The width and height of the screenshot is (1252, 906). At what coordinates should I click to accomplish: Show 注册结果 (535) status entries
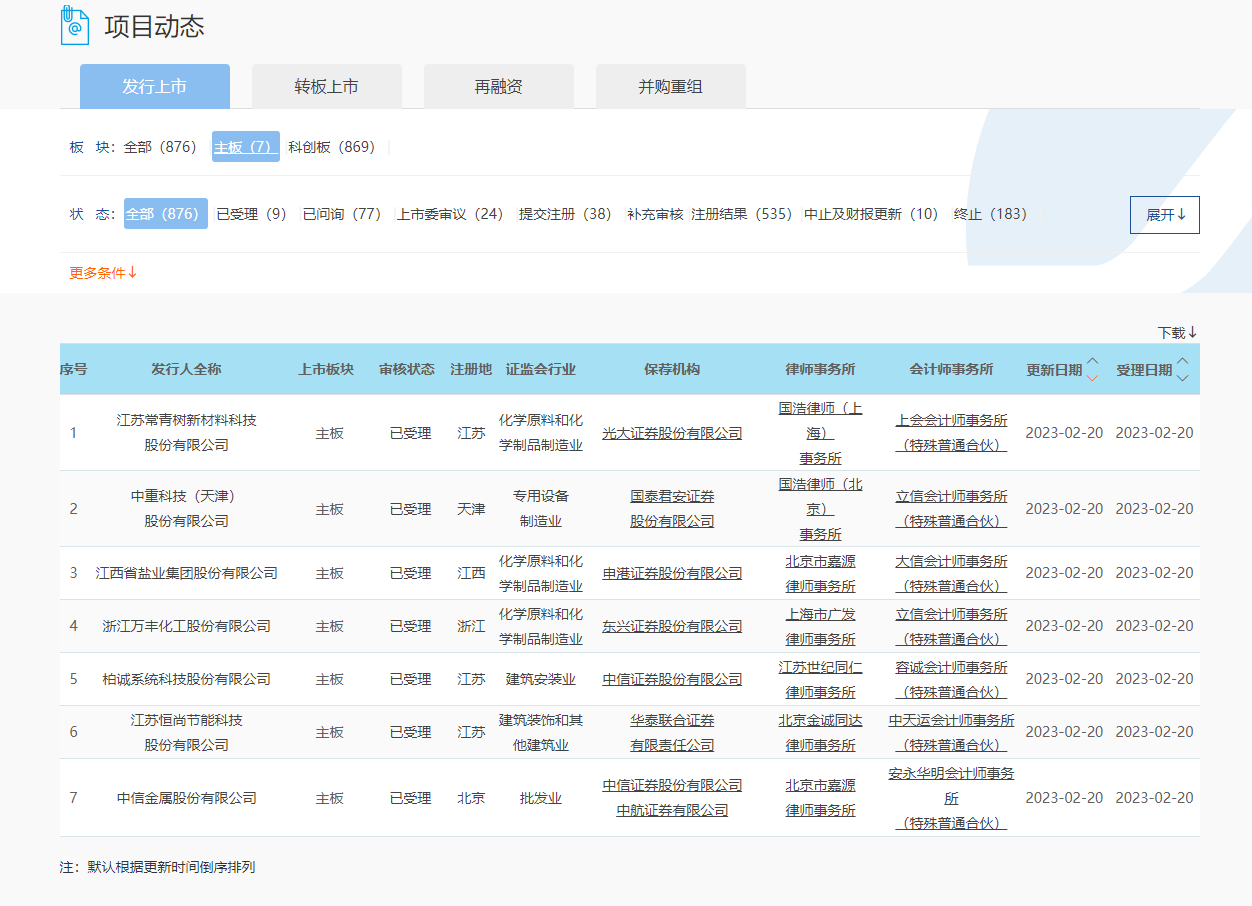point(741,214)
